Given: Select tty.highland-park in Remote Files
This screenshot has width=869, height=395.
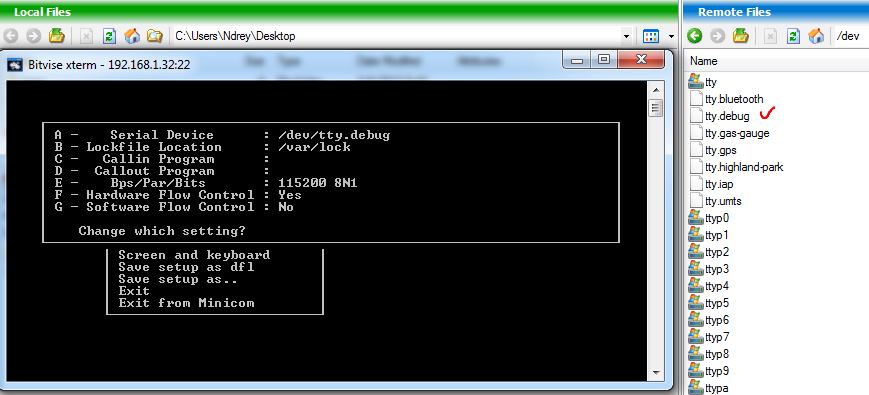Looking at the screenshot, I should coord(744,167).
